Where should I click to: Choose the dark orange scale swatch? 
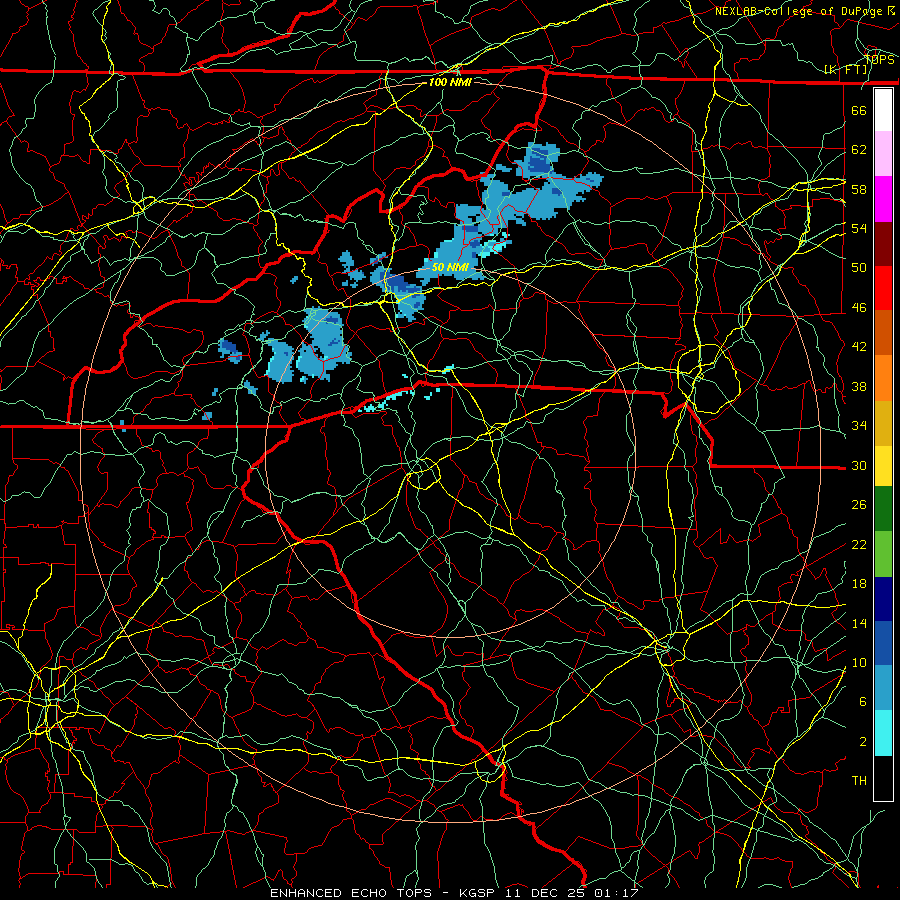tap(883, 333)
